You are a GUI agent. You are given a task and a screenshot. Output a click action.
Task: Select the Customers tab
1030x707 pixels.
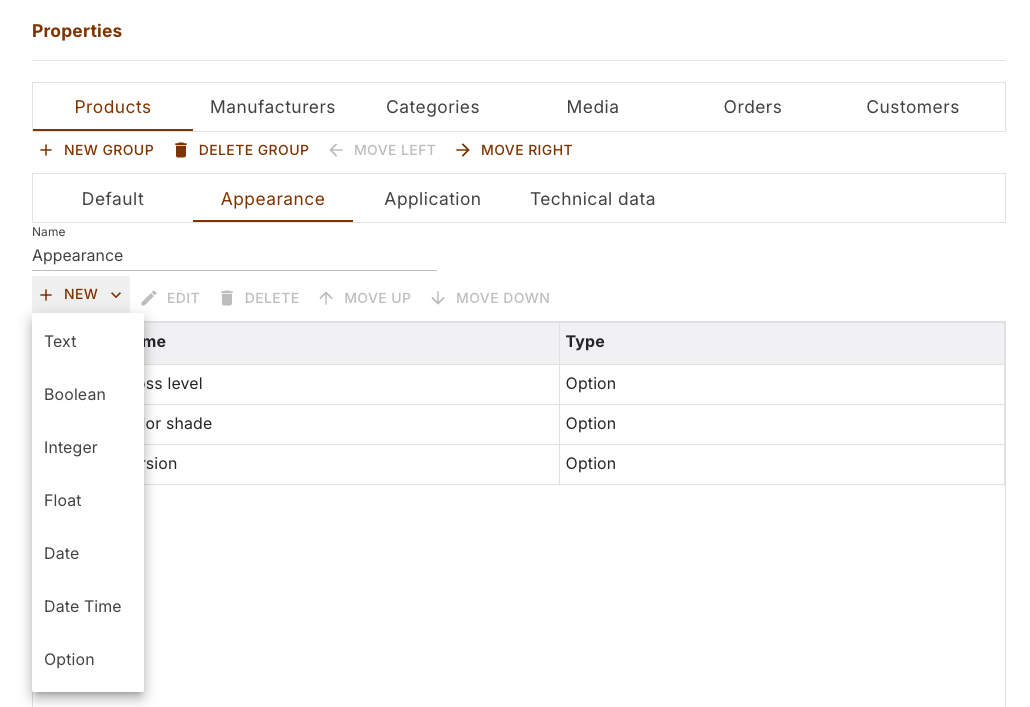coord(912,107)
